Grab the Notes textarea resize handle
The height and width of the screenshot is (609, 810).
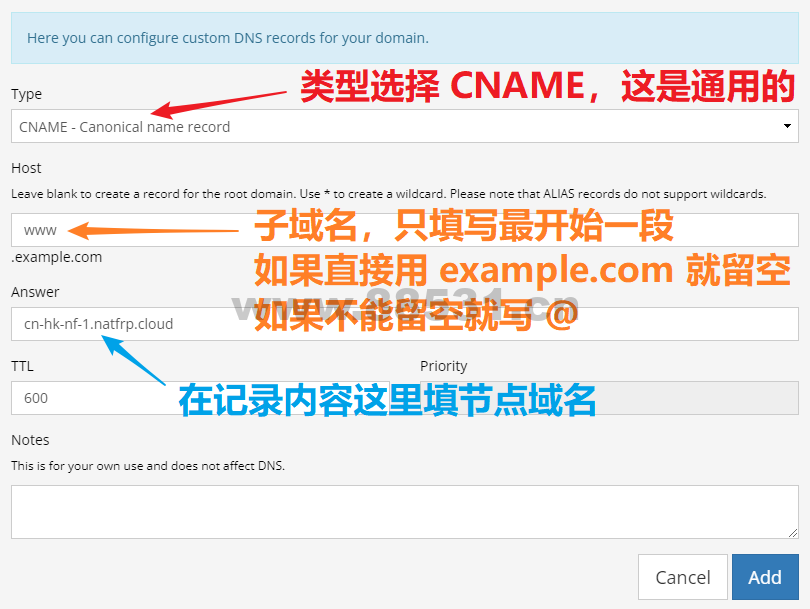point(793,533)
